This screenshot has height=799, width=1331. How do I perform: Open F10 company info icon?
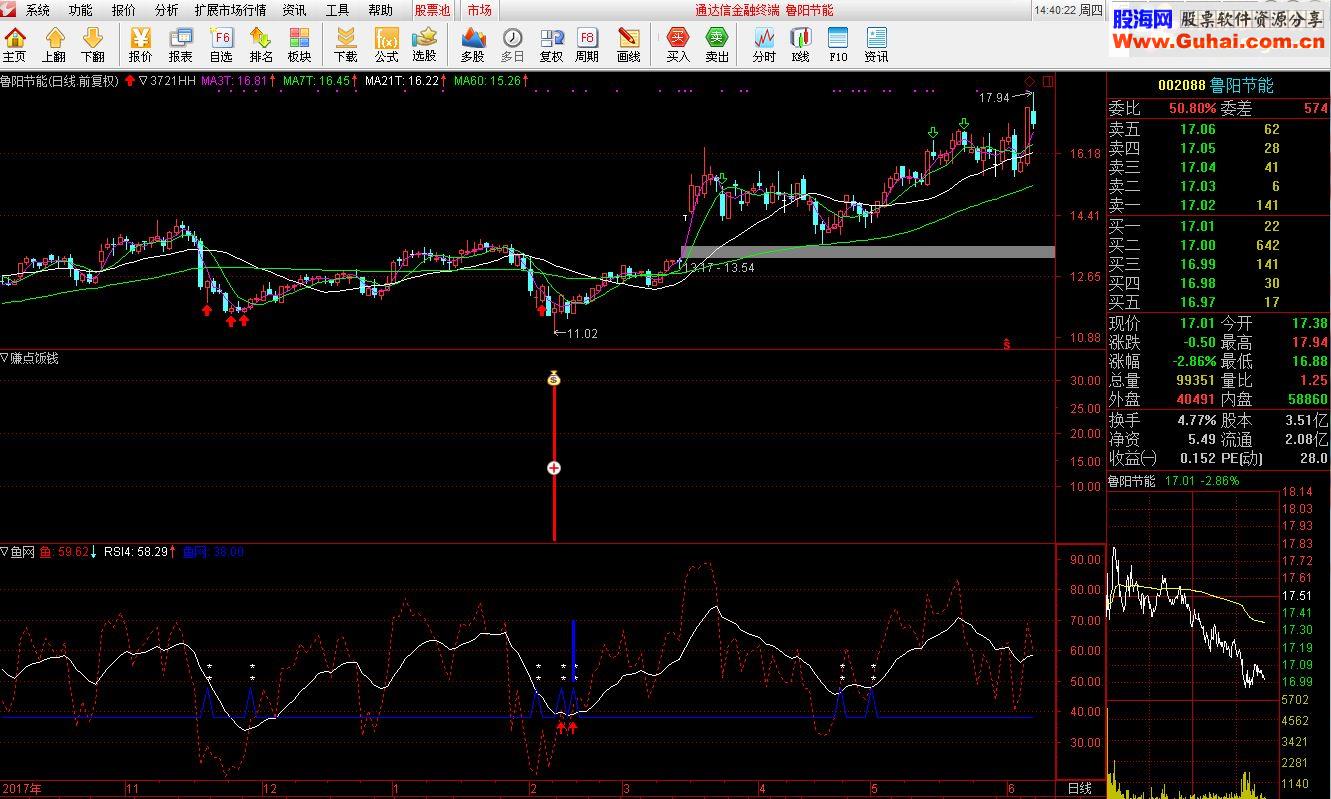click(838, 45)
